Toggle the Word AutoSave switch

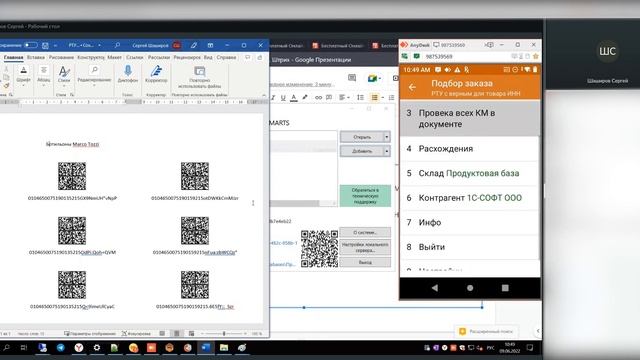(x=31, y=45)
